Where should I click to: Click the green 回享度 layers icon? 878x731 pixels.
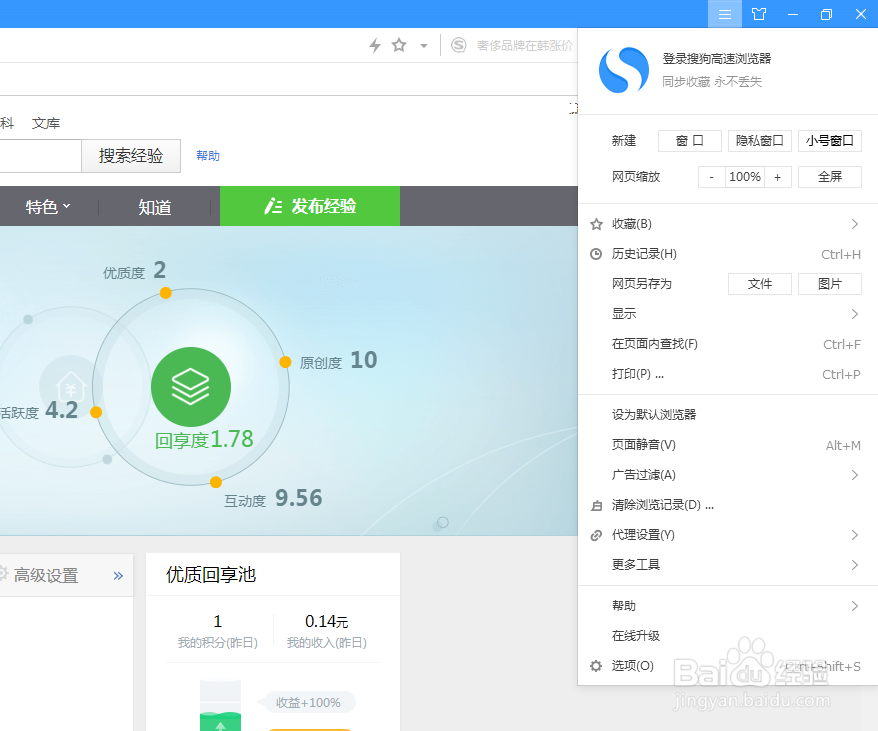[x=191, y=387]
